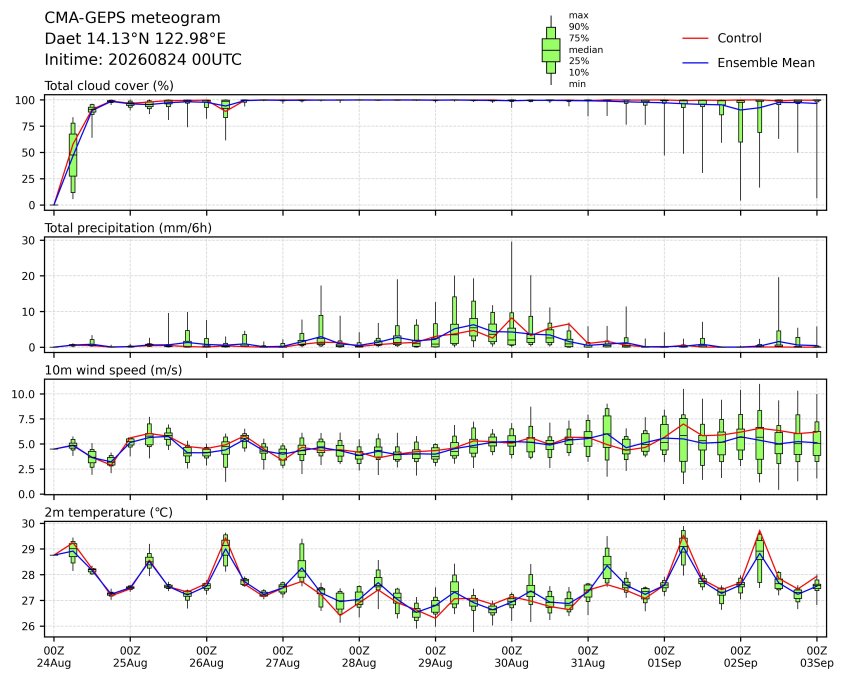Click the CMA-GEPS meteogram title
845x680 pixels.
coord(133,18)
